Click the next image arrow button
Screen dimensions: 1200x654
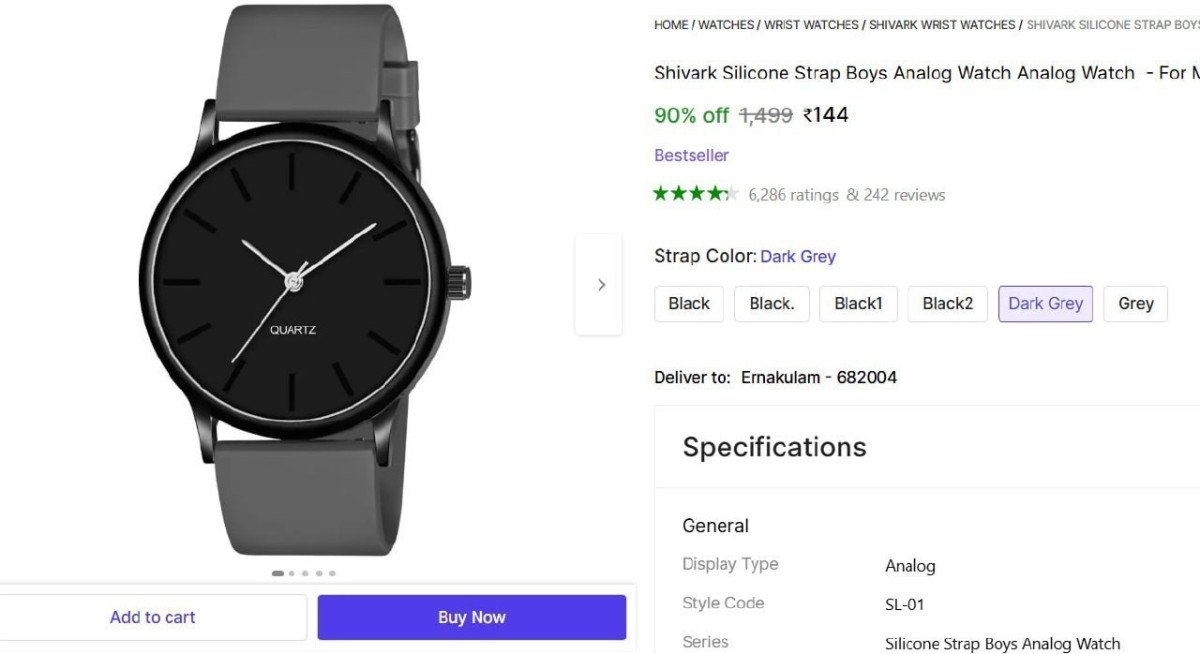coord(600,285)
